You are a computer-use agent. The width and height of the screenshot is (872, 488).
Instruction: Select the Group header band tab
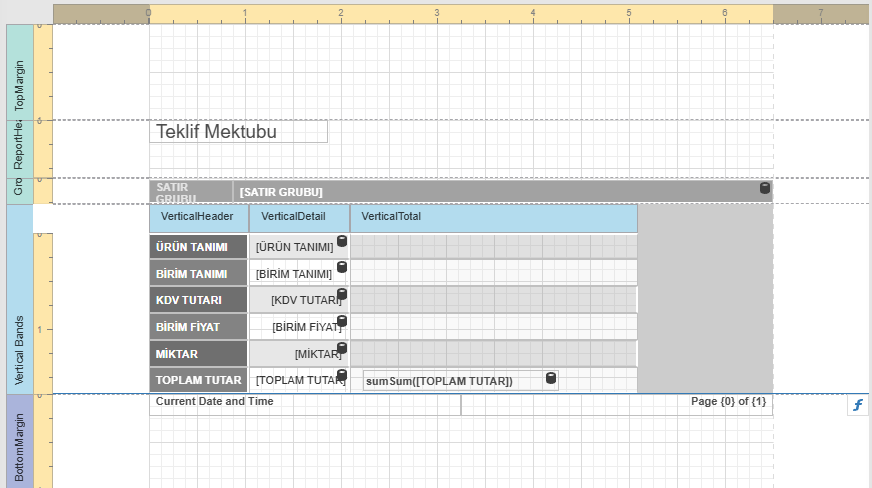click(19, 191)
